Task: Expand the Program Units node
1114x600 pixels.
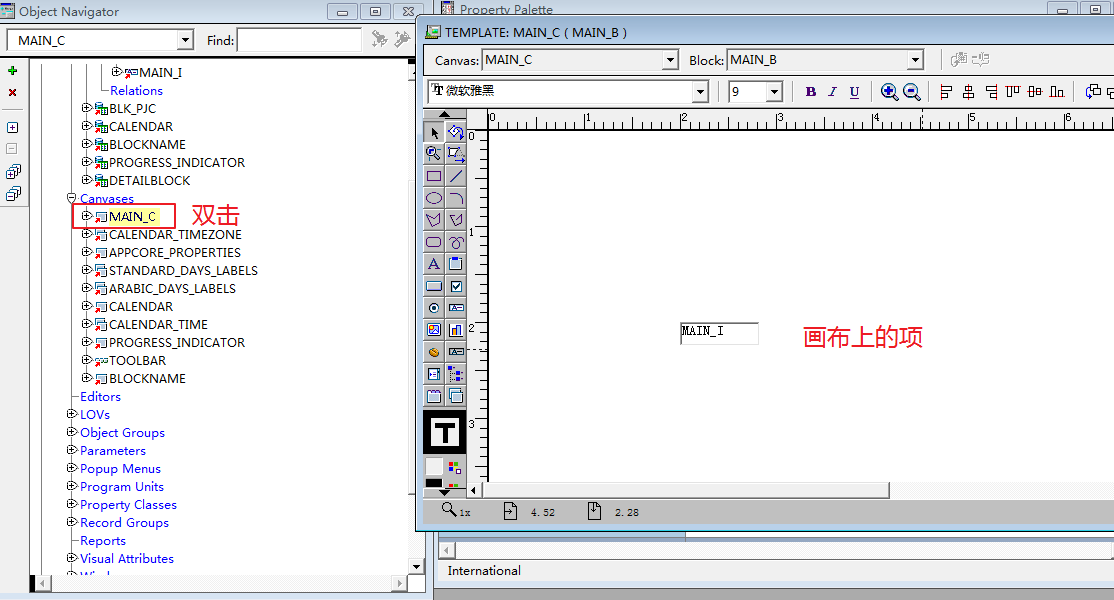Action: tap(71, 486)
